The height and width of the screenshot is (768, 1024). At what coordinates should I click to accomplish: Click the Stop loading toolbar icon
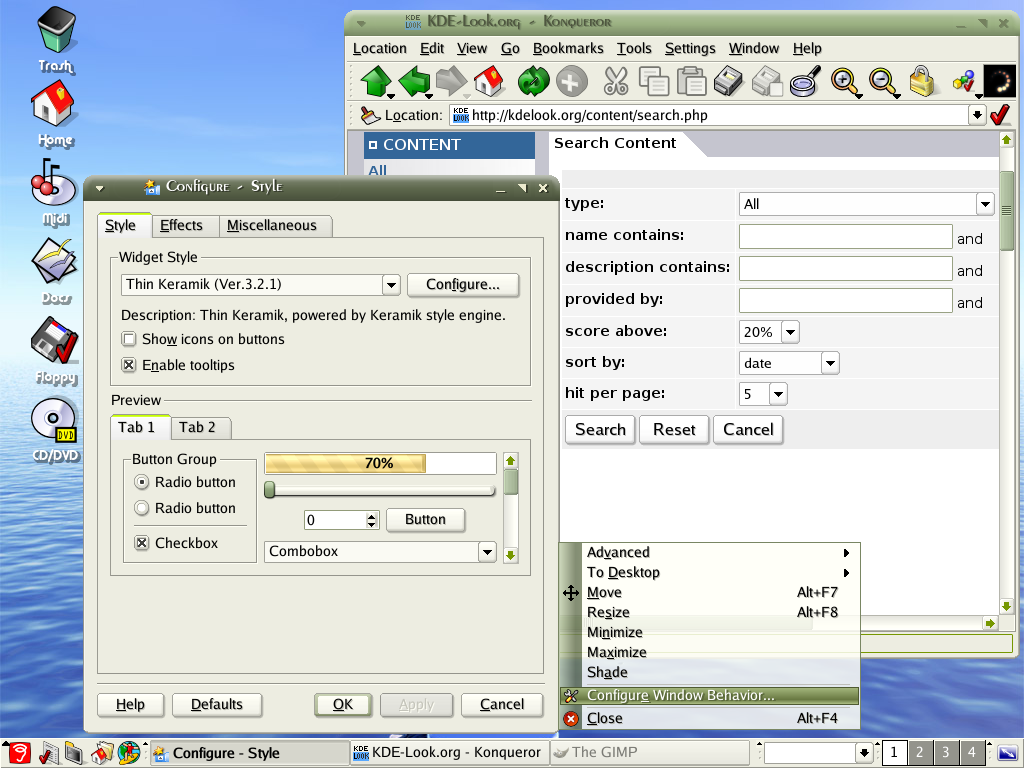pyautogui.click(x=571, y=82)
